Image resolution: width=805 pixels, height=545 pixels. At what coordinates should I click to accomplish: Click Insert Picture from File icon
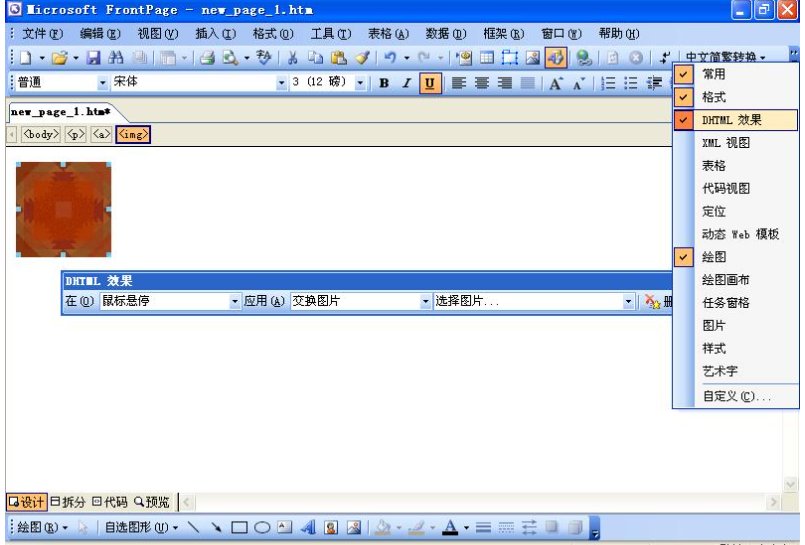(533, 57)
